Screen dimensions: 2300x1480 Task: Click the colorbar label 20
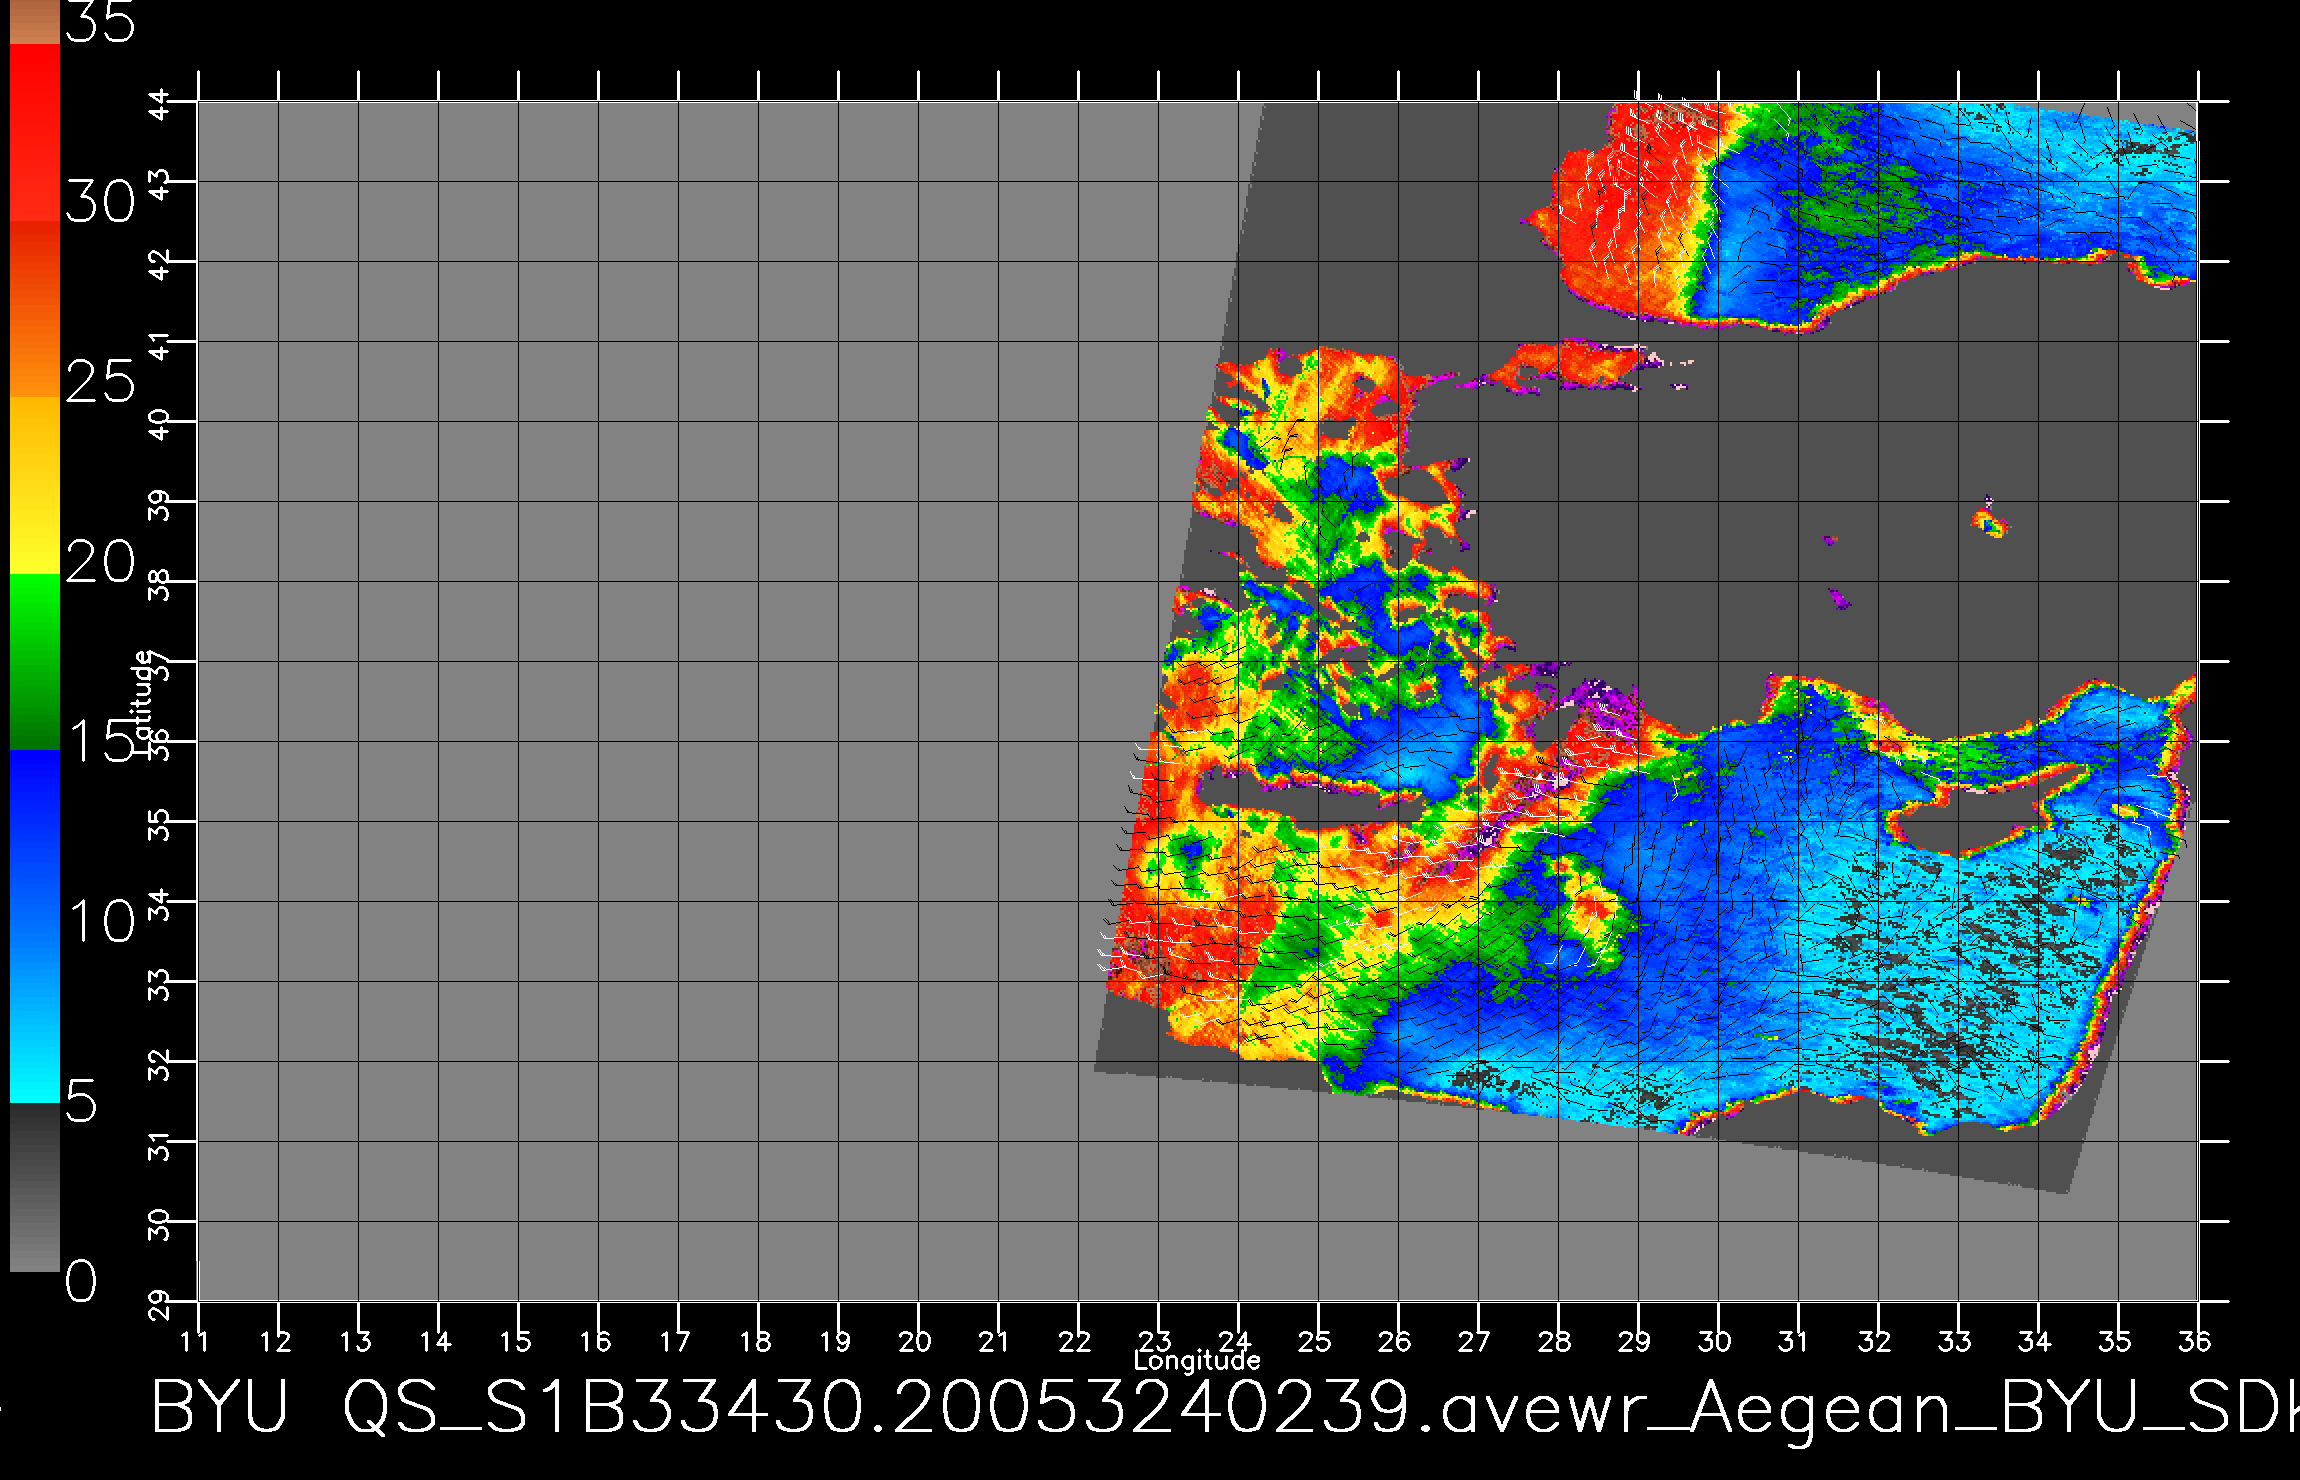pos(100,562)
